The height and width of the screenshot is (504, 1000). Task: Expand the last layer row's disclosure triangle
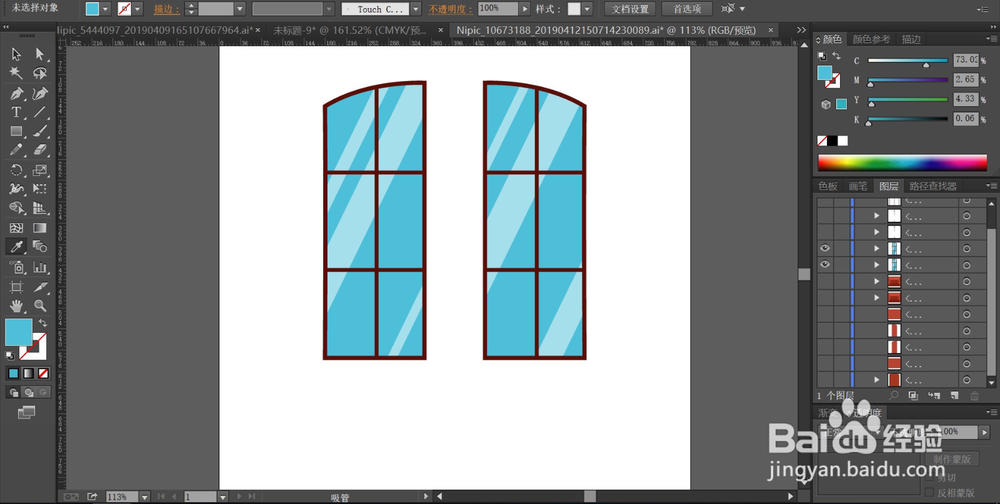click(877, 380)
